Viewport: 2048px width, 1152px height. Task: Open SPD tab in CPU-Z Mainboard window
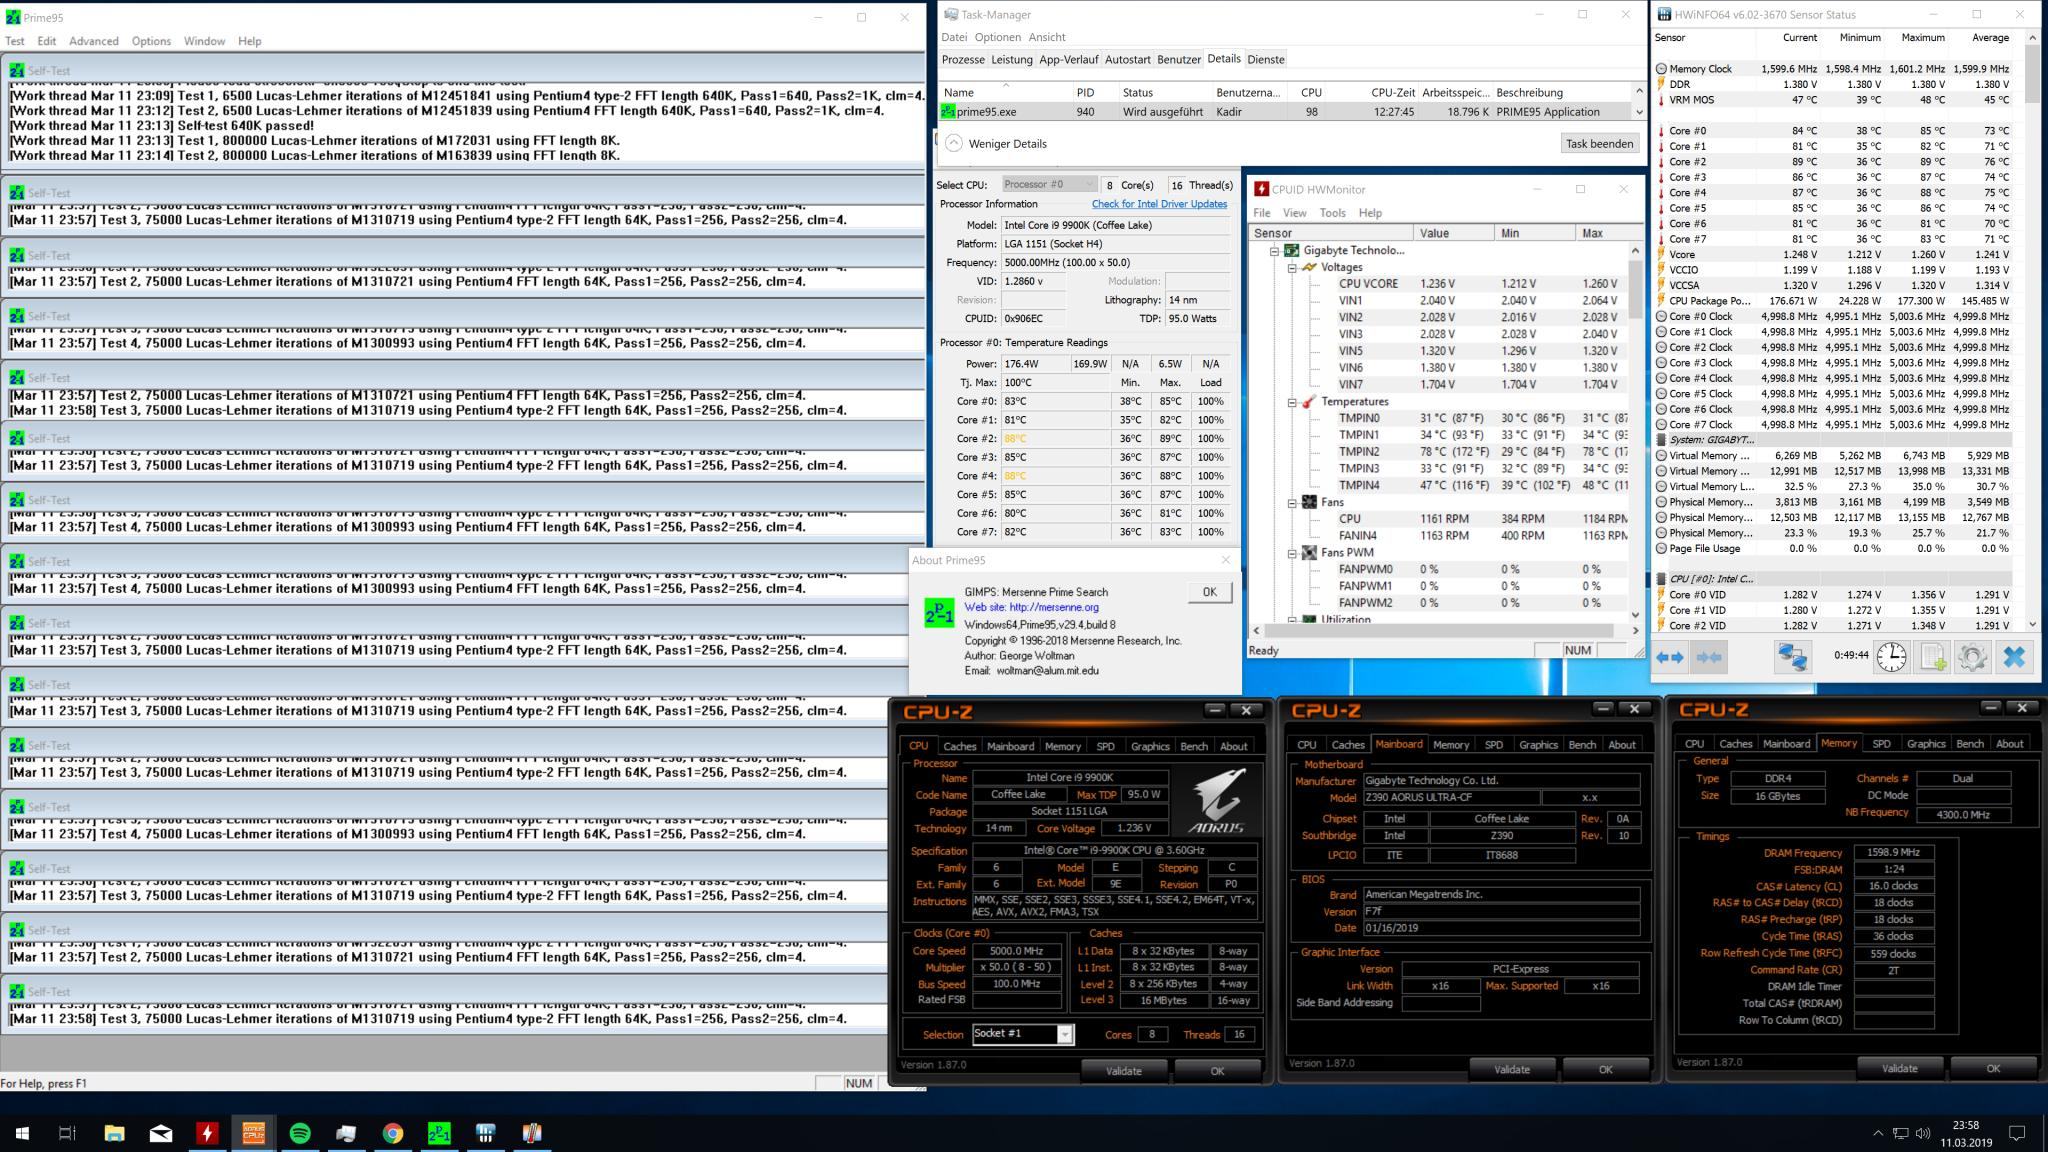[1493, 745]
